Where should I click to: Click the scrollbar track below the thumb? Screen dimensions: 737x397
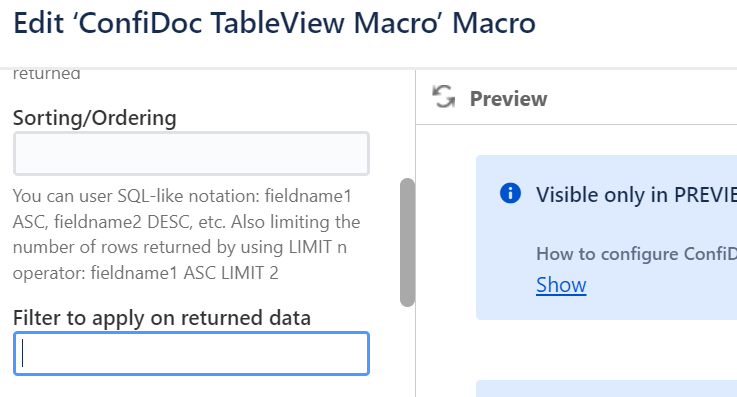pos(408,352)
